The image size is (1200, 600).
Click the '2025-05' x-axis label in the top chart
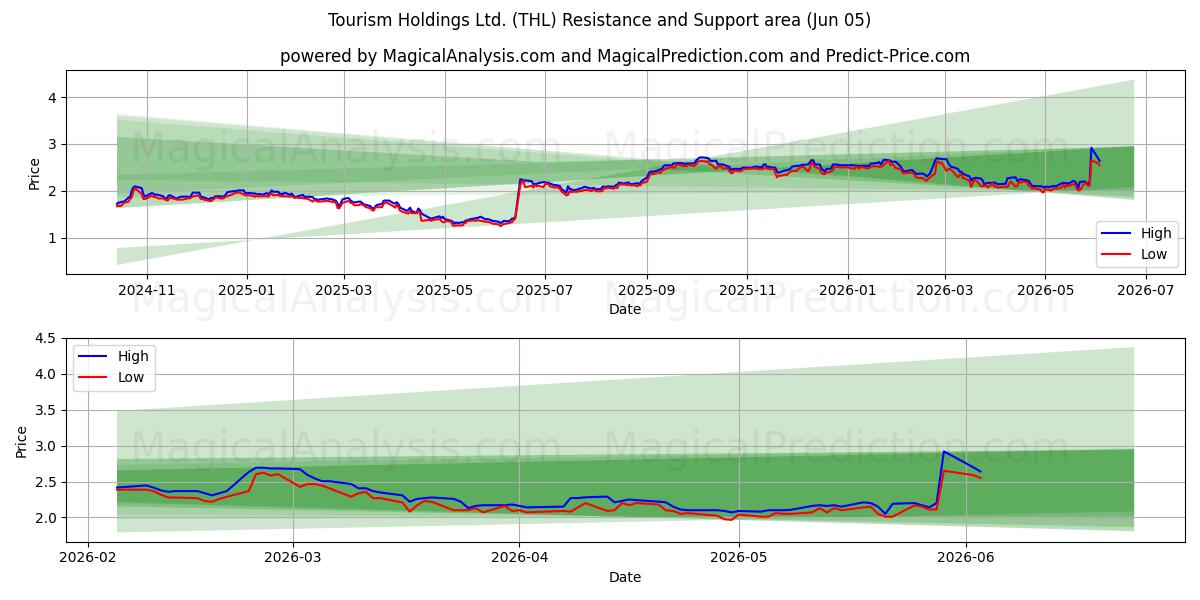(x=444, y=290)
